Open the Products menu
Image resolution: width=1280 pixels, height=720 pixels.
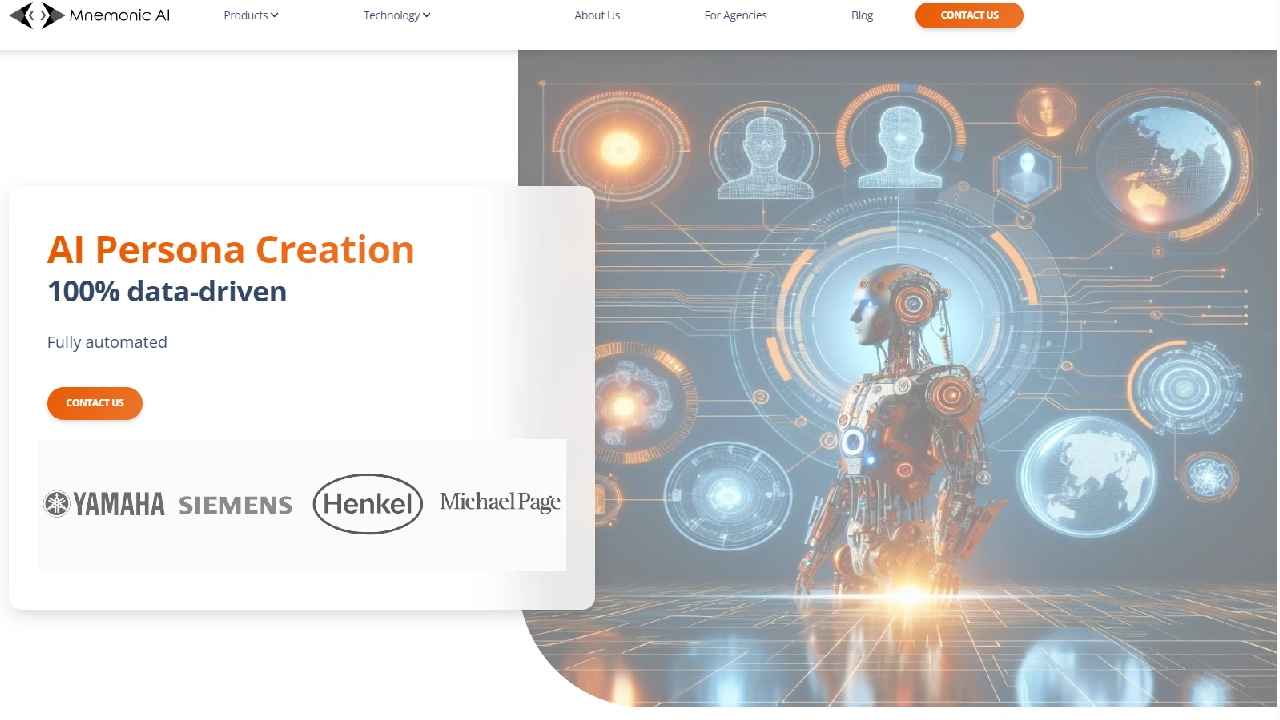click(246, 15)
